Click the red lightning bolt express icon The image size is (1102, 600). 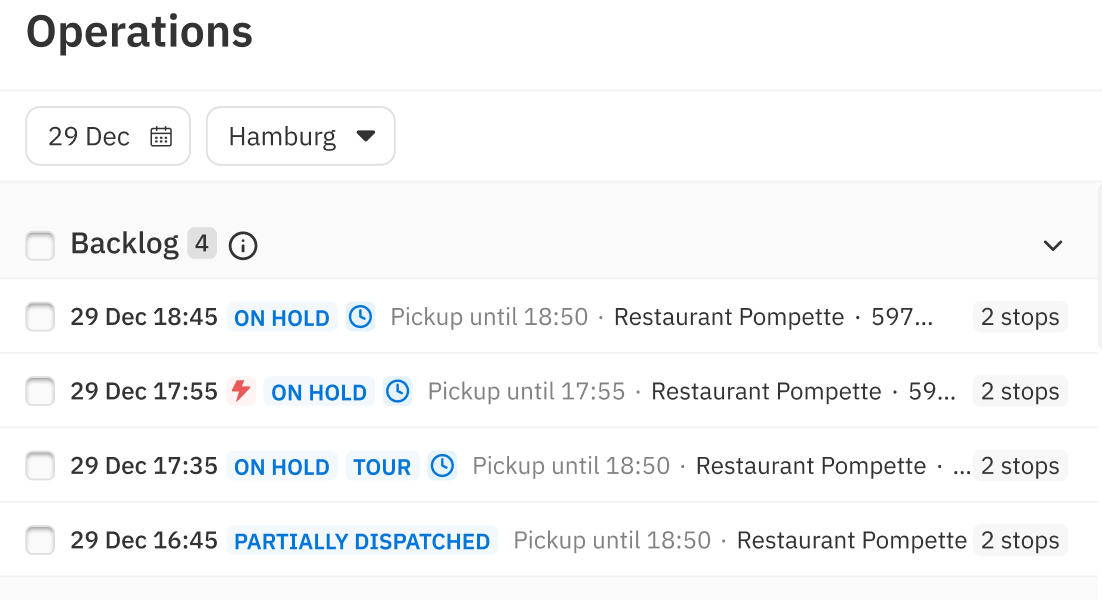pyautogui.click(x=241, y=391)
